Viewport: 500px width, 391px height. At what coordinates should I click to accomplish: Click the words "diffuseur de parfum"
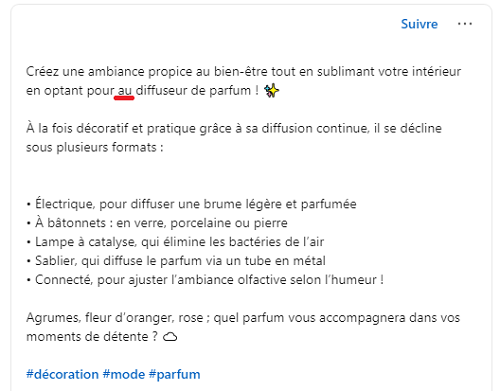[193, 91]
